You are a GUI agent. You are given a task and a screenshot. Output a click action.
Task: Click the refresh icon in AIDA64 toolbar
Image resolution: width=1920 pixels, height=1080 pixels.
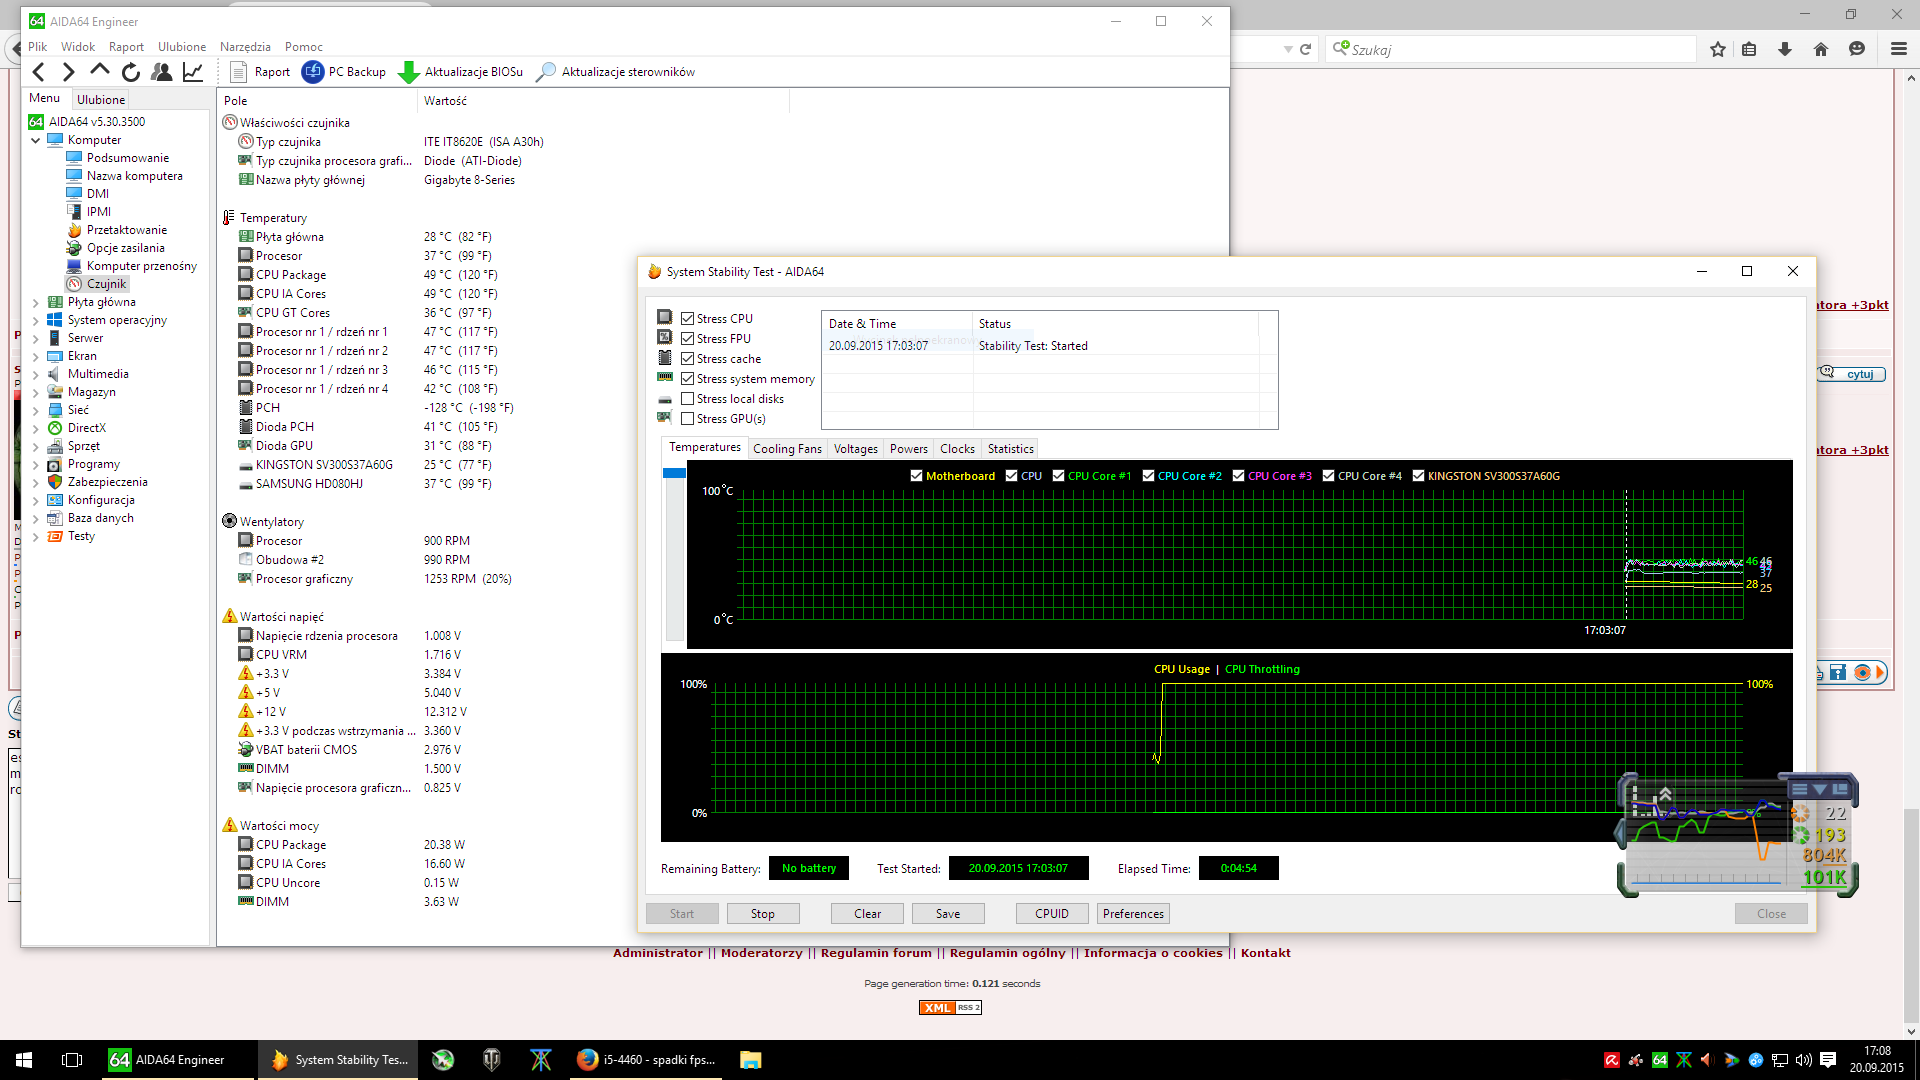[x=131, y=72]
